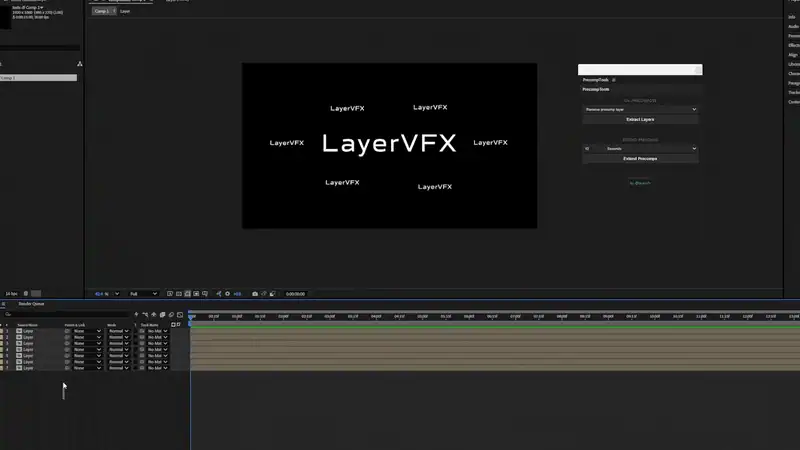Open Track Matte dropdown for layer 2

pos(158,337)
